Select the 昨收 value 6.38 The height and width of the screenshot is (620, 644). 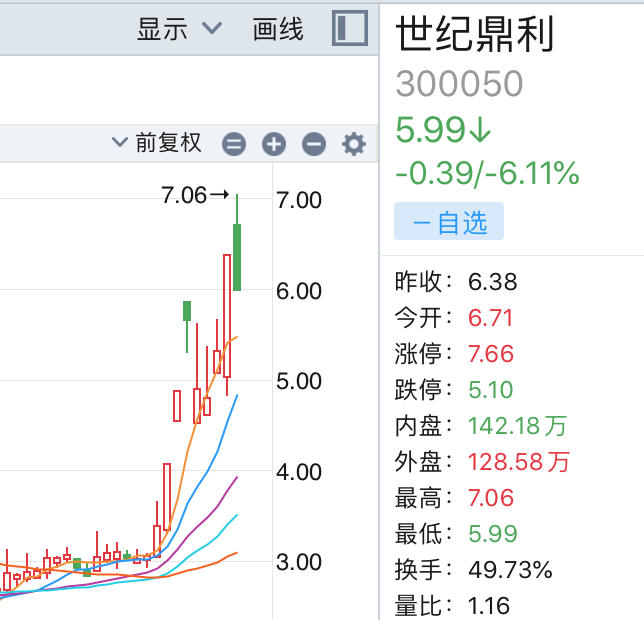492,282
